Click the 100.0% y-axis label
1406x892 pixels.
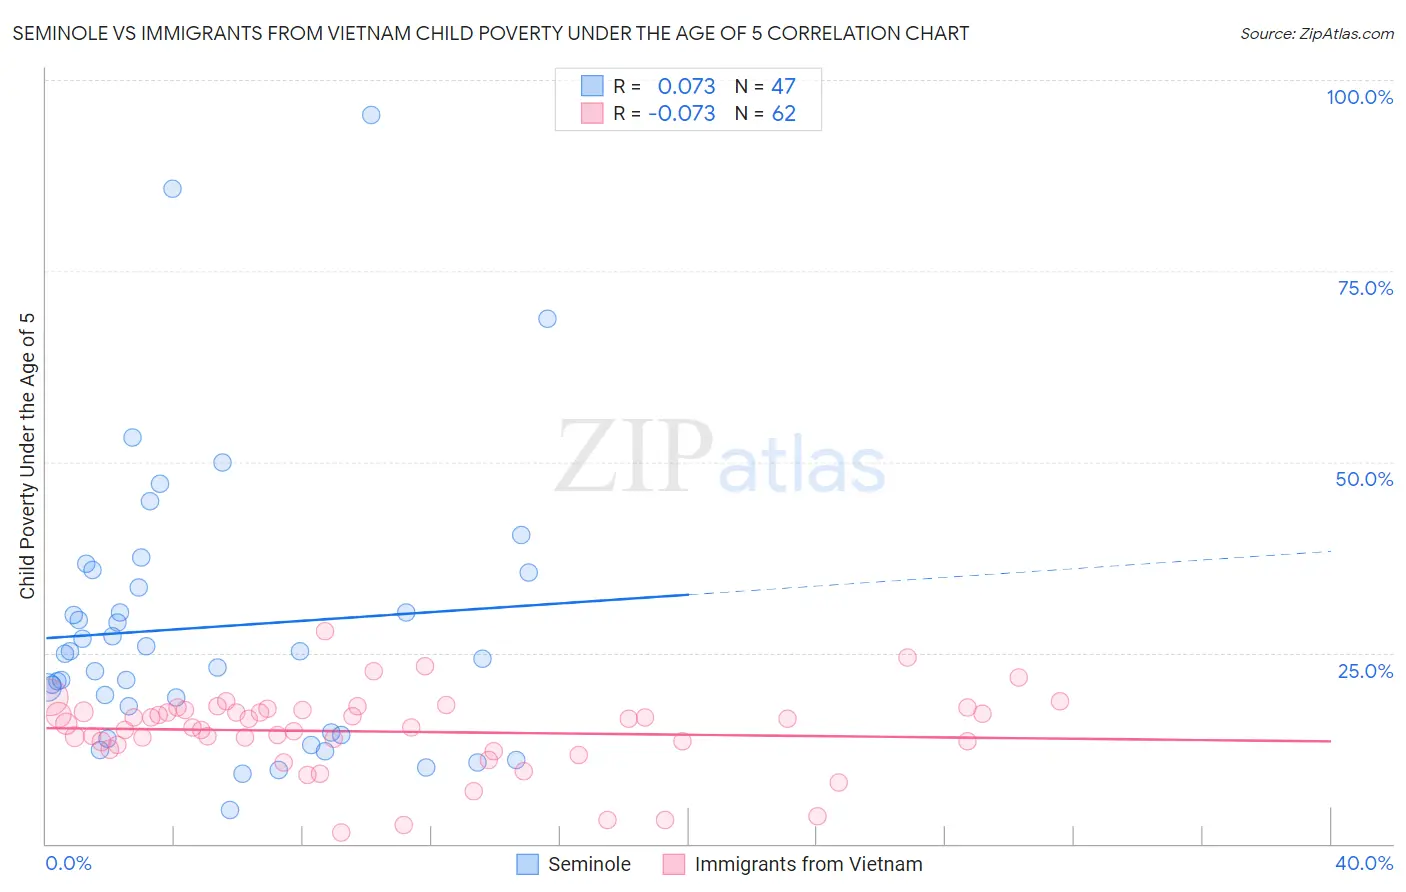[x=1359, y=97]
